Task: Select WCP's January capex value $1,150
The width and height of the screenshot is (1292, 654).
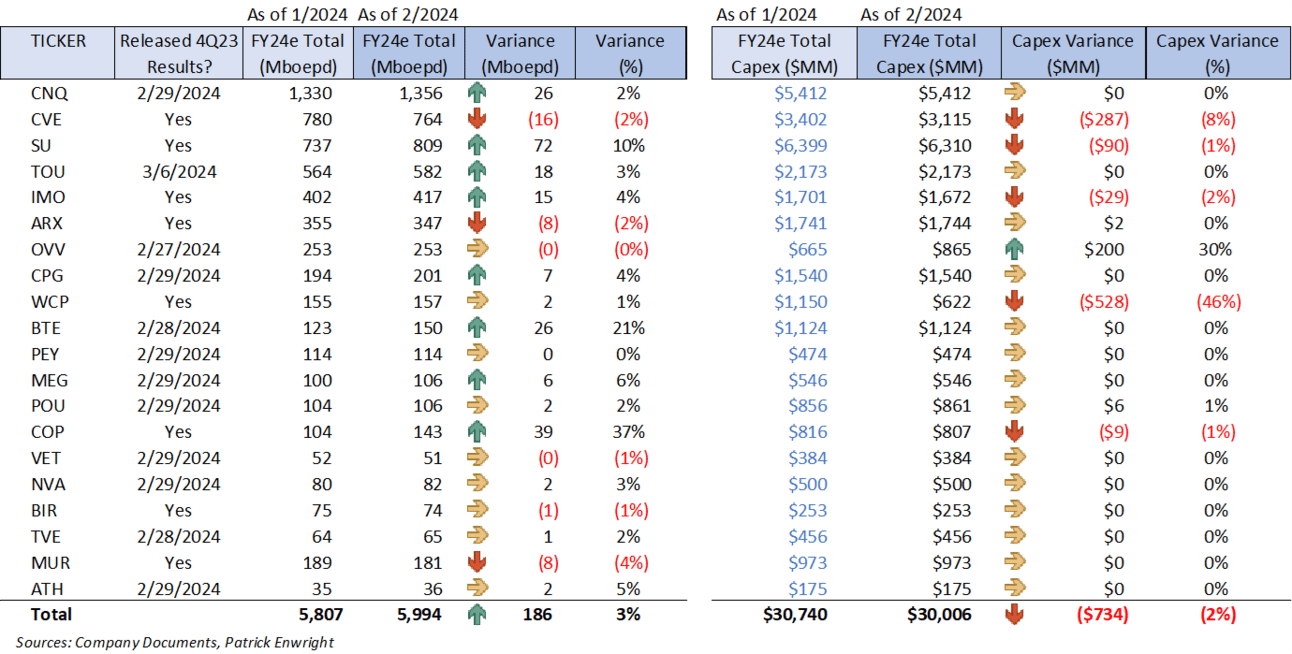Action: click(800, 301)
